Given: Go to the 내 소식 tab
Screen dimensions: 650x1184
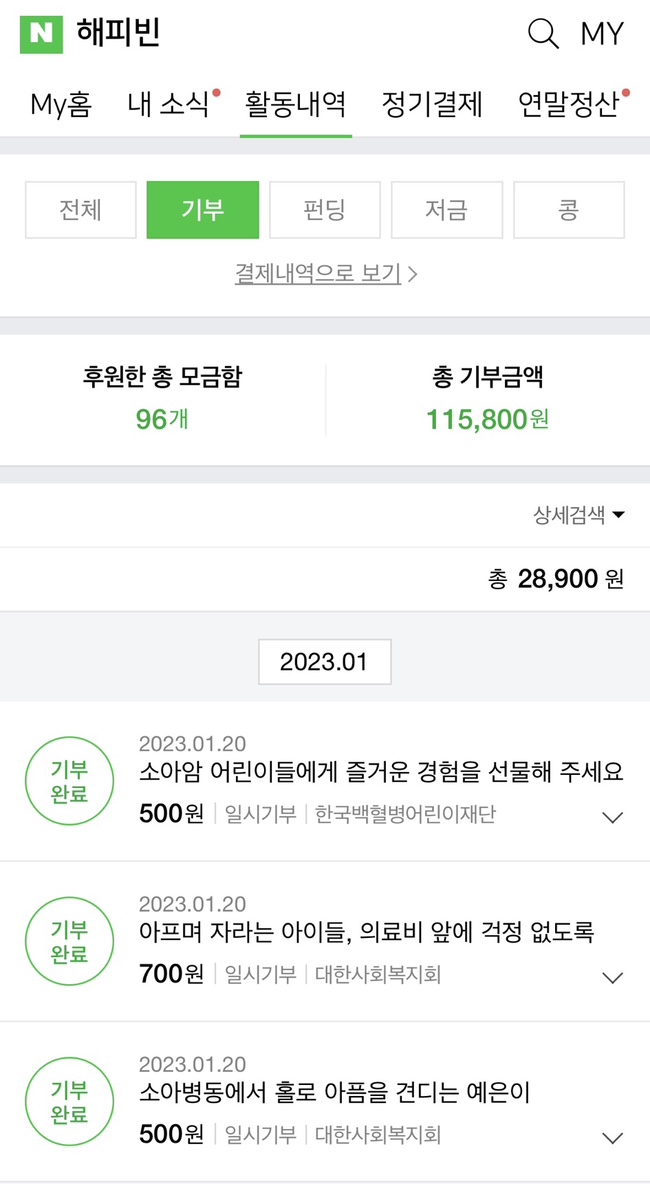Looking at the screenshot, I should (168, 104).
